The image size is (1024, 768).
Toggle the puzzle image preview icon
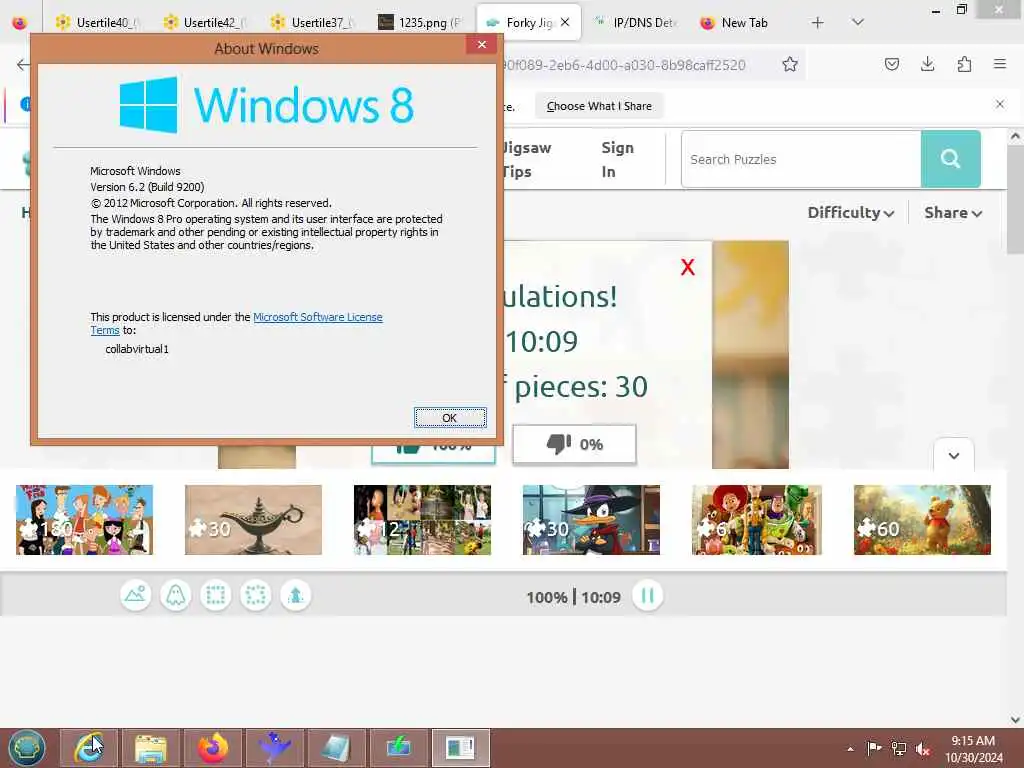(x=136, y=596)
